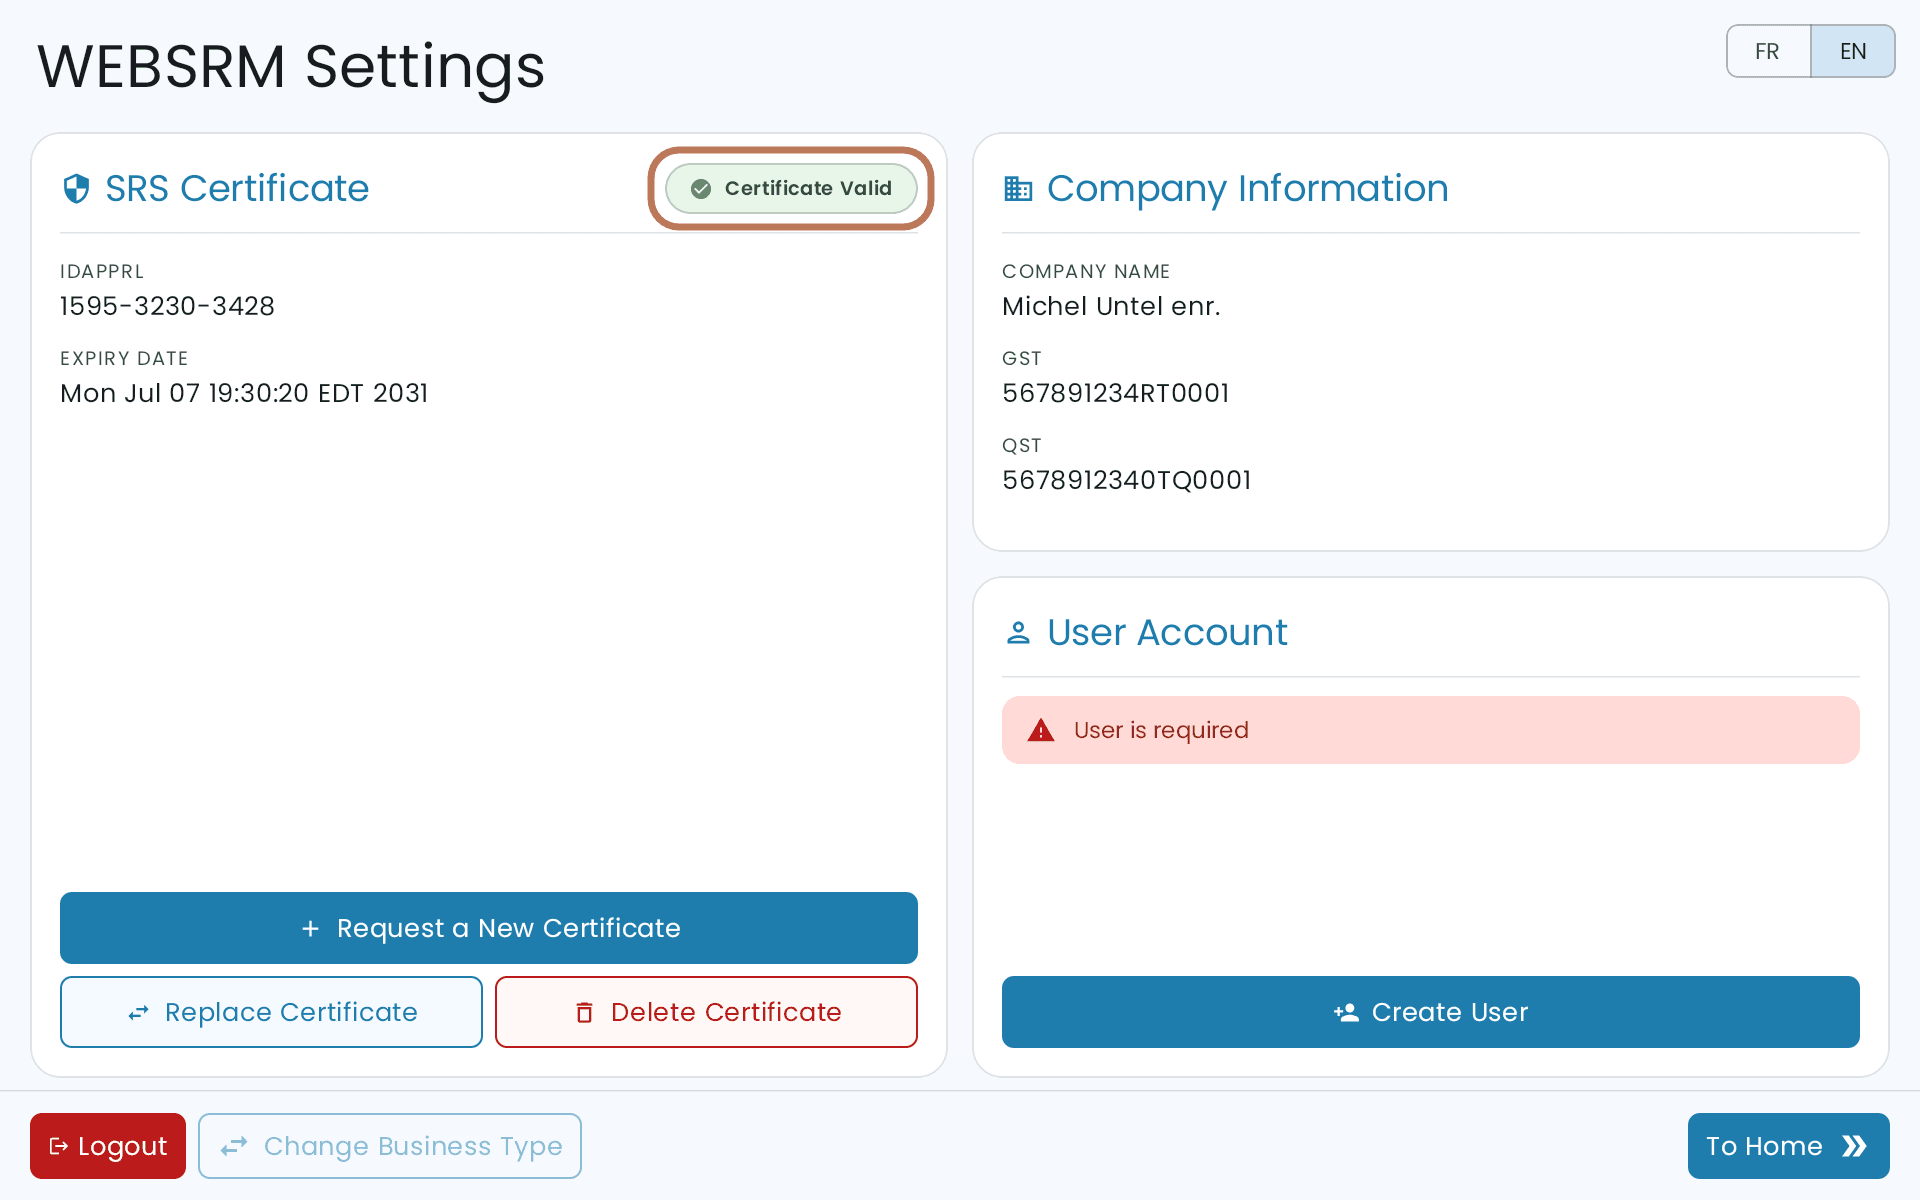Go To Home

[x=1789, y=1146]
